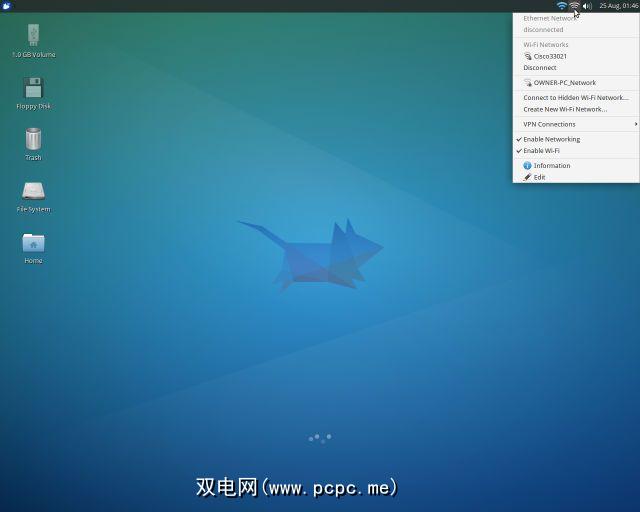Open the Trash icon on desktop
The width and height of the screenshot is (640, 512).
33,140
